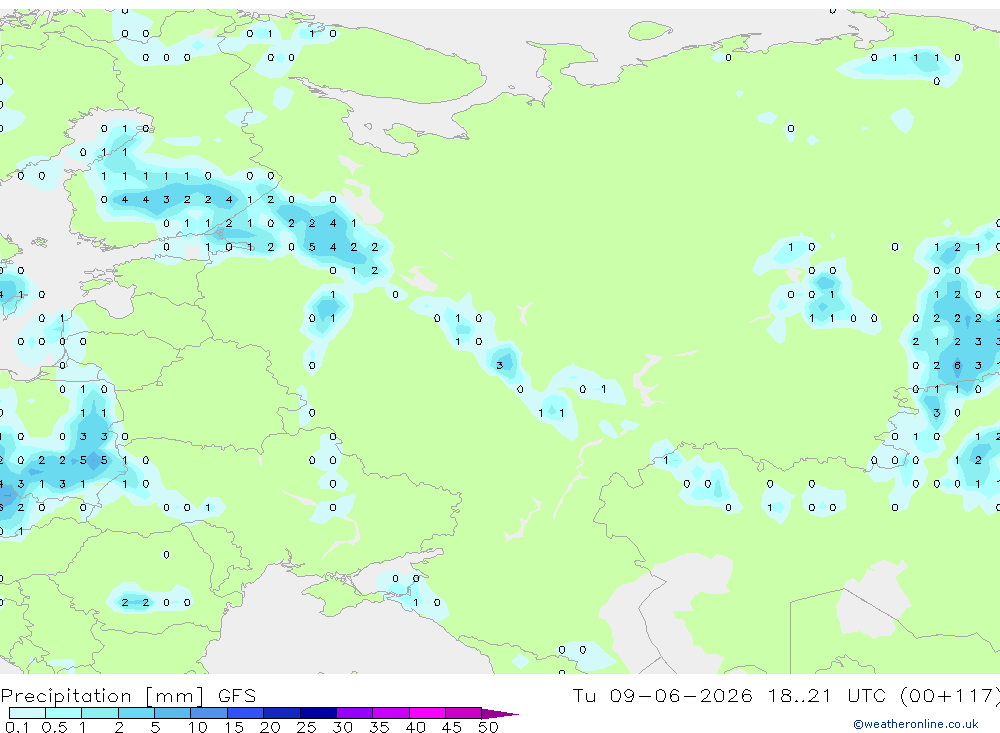Click the 15–20 mm legend color box
Viewport: 1000px width, 733px height.
tap(246, 713)
